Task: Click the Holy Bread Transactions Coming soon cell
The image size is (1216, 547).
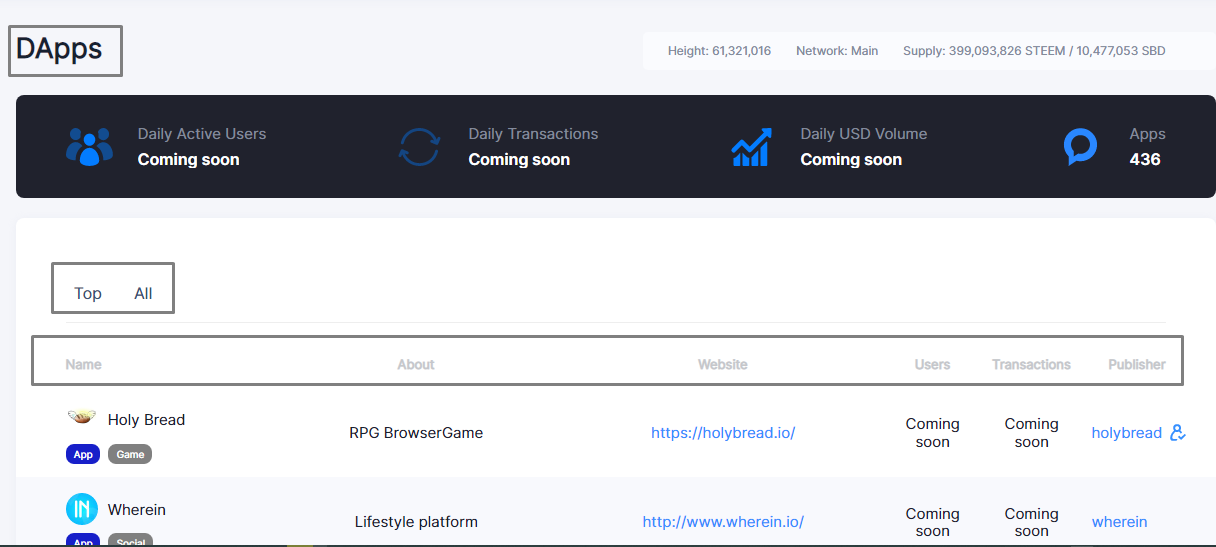Action: [1031, 433]
